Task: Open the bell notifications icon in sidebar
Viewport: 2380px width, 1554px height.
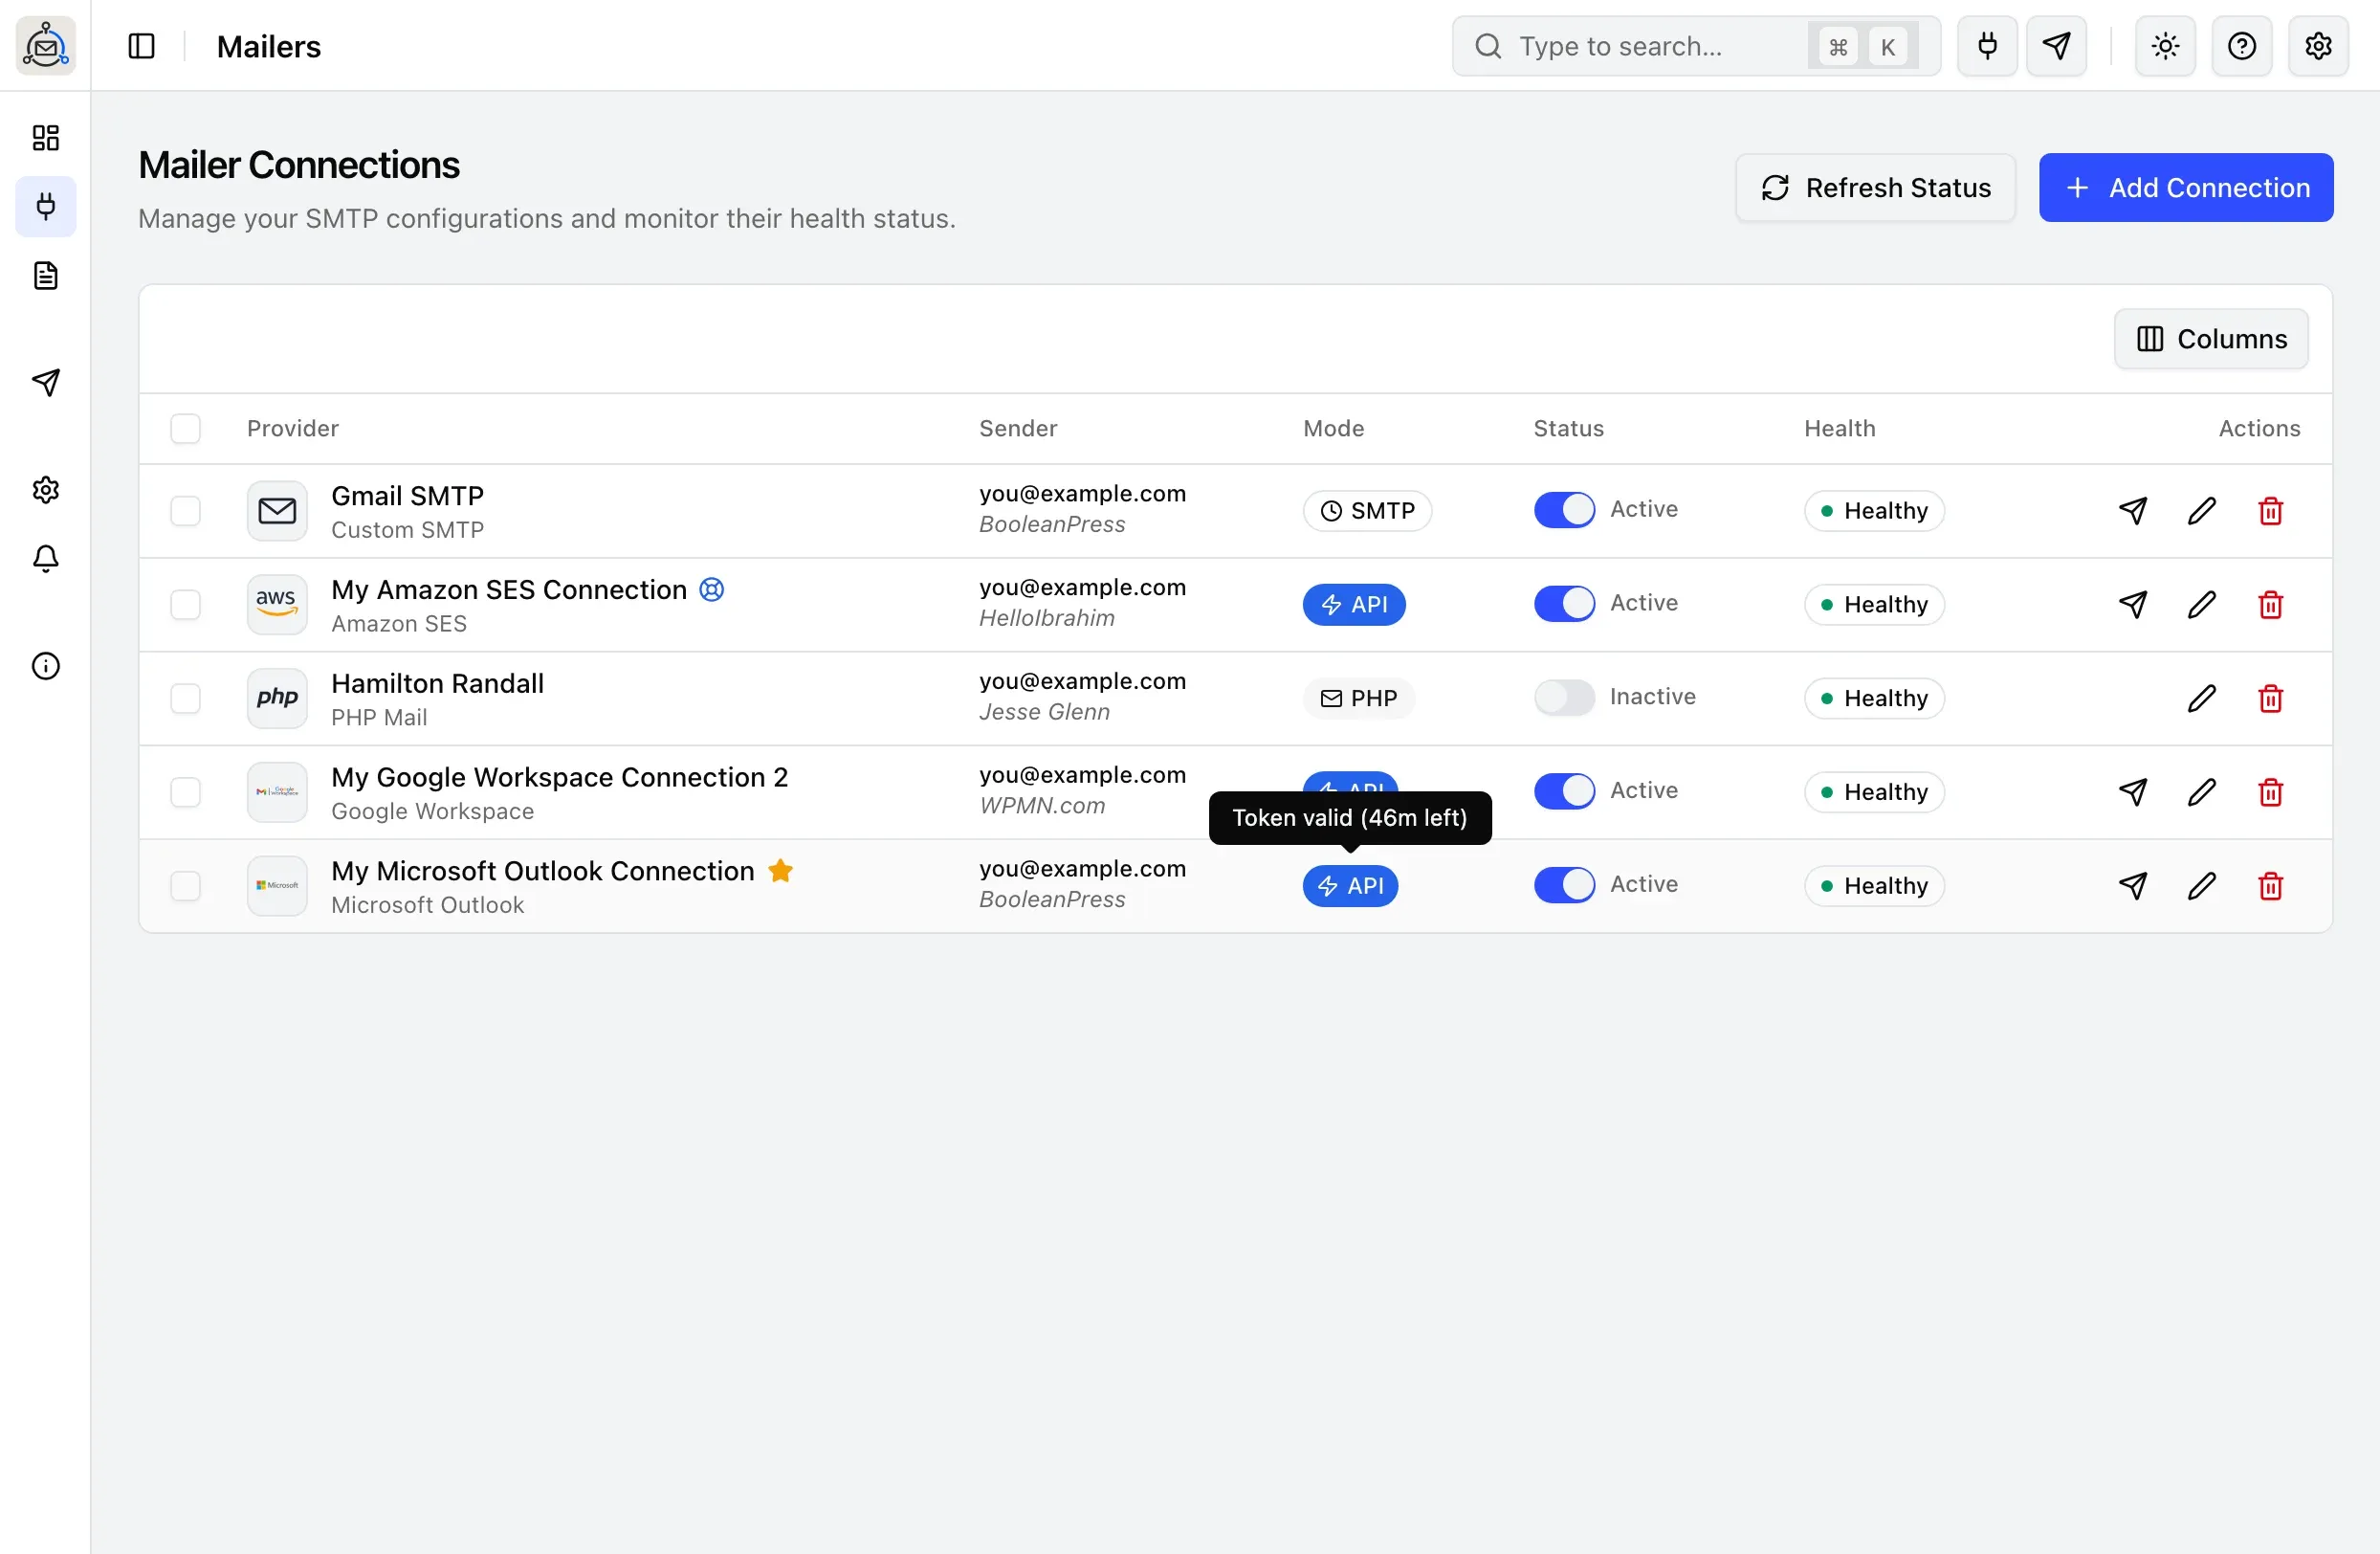Action: (46, 558)
